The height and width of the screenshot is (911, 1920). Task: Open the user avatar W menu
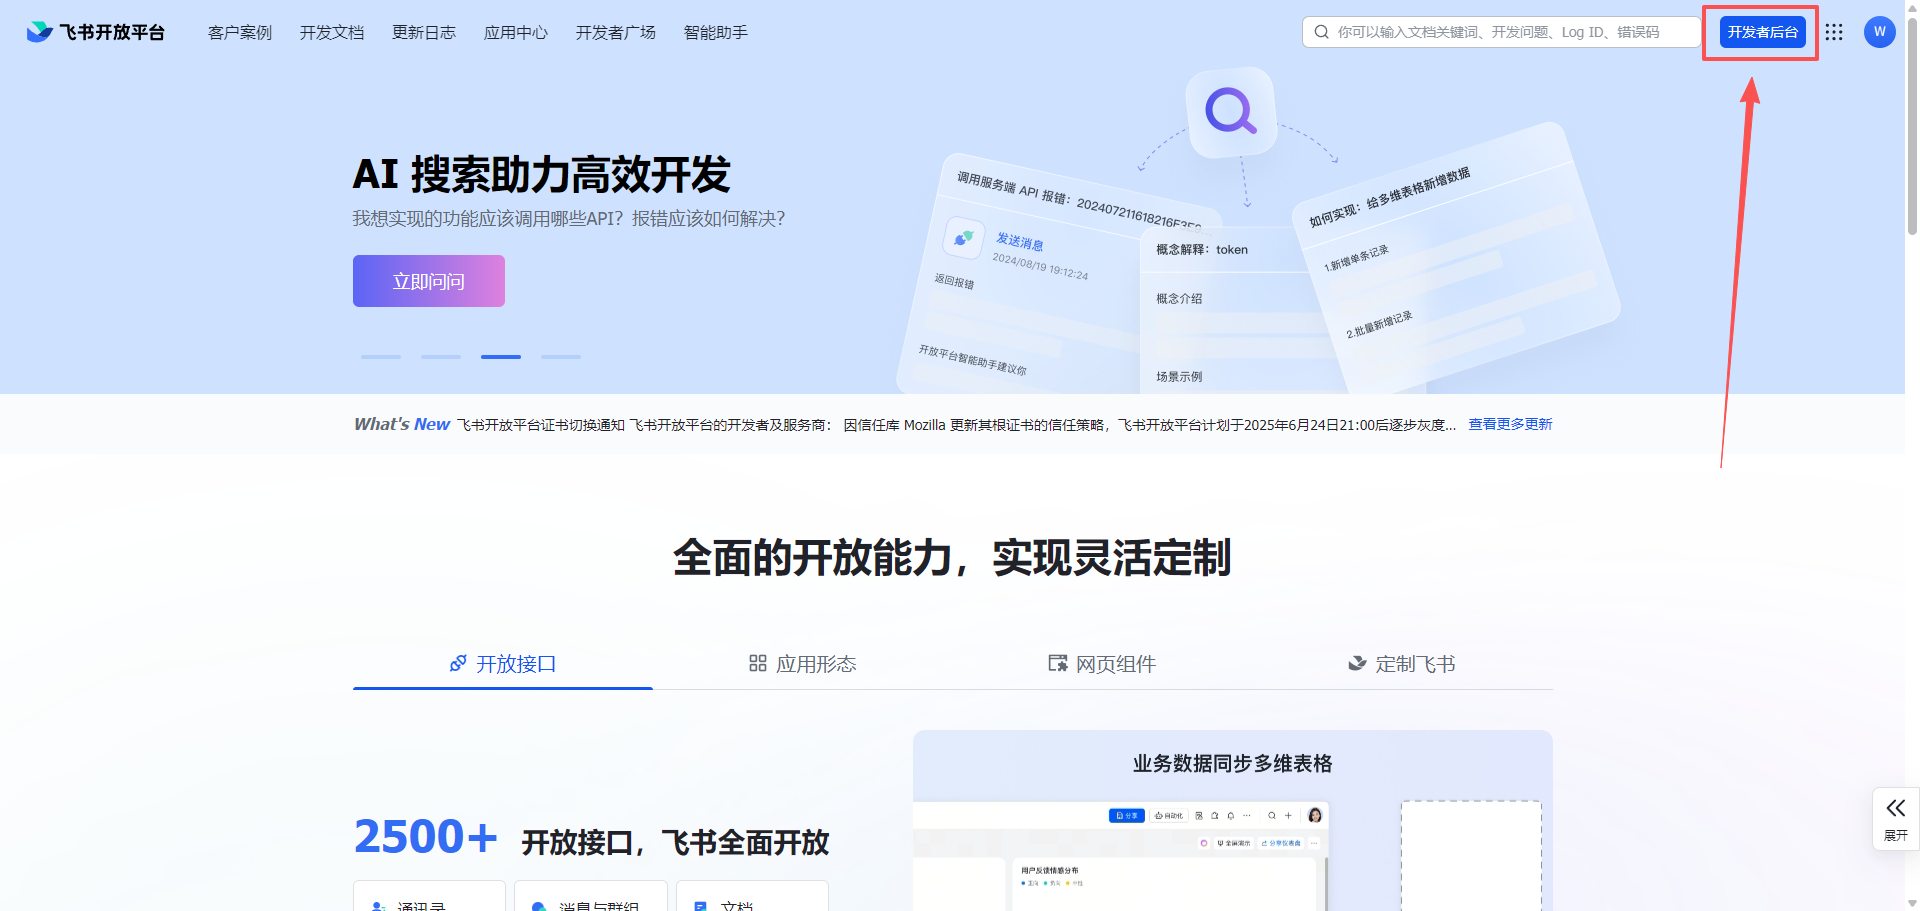tap(1879, 32)
